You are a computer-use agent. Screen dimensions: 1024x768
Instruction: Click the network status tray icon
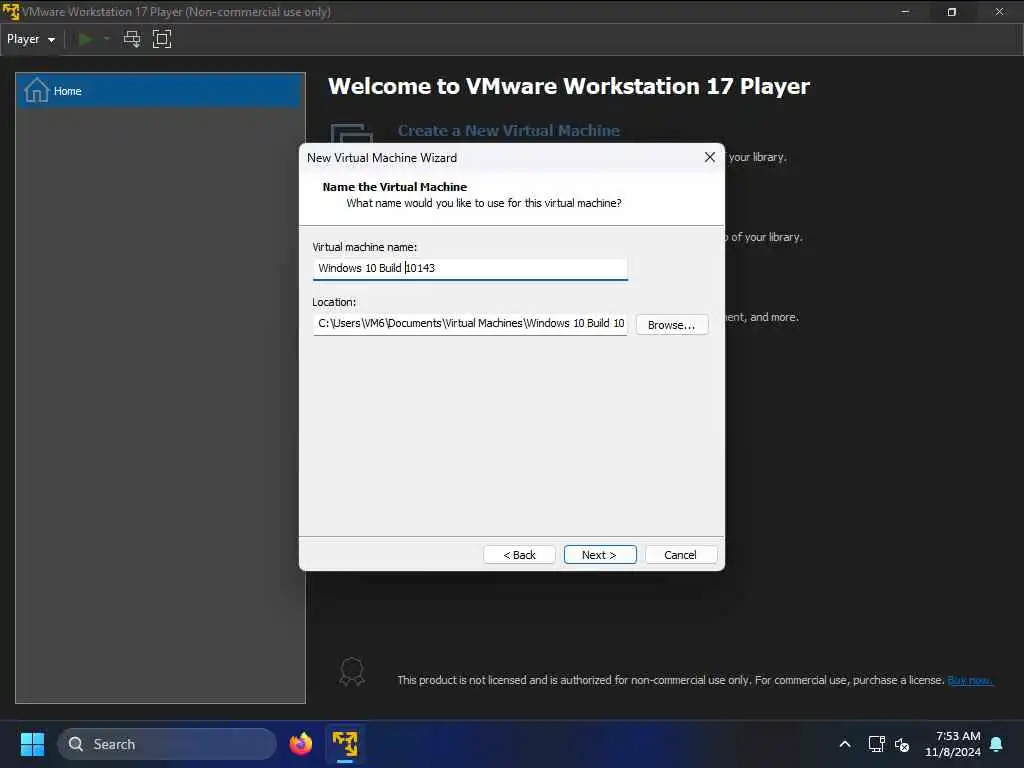(x=876, y=744)
